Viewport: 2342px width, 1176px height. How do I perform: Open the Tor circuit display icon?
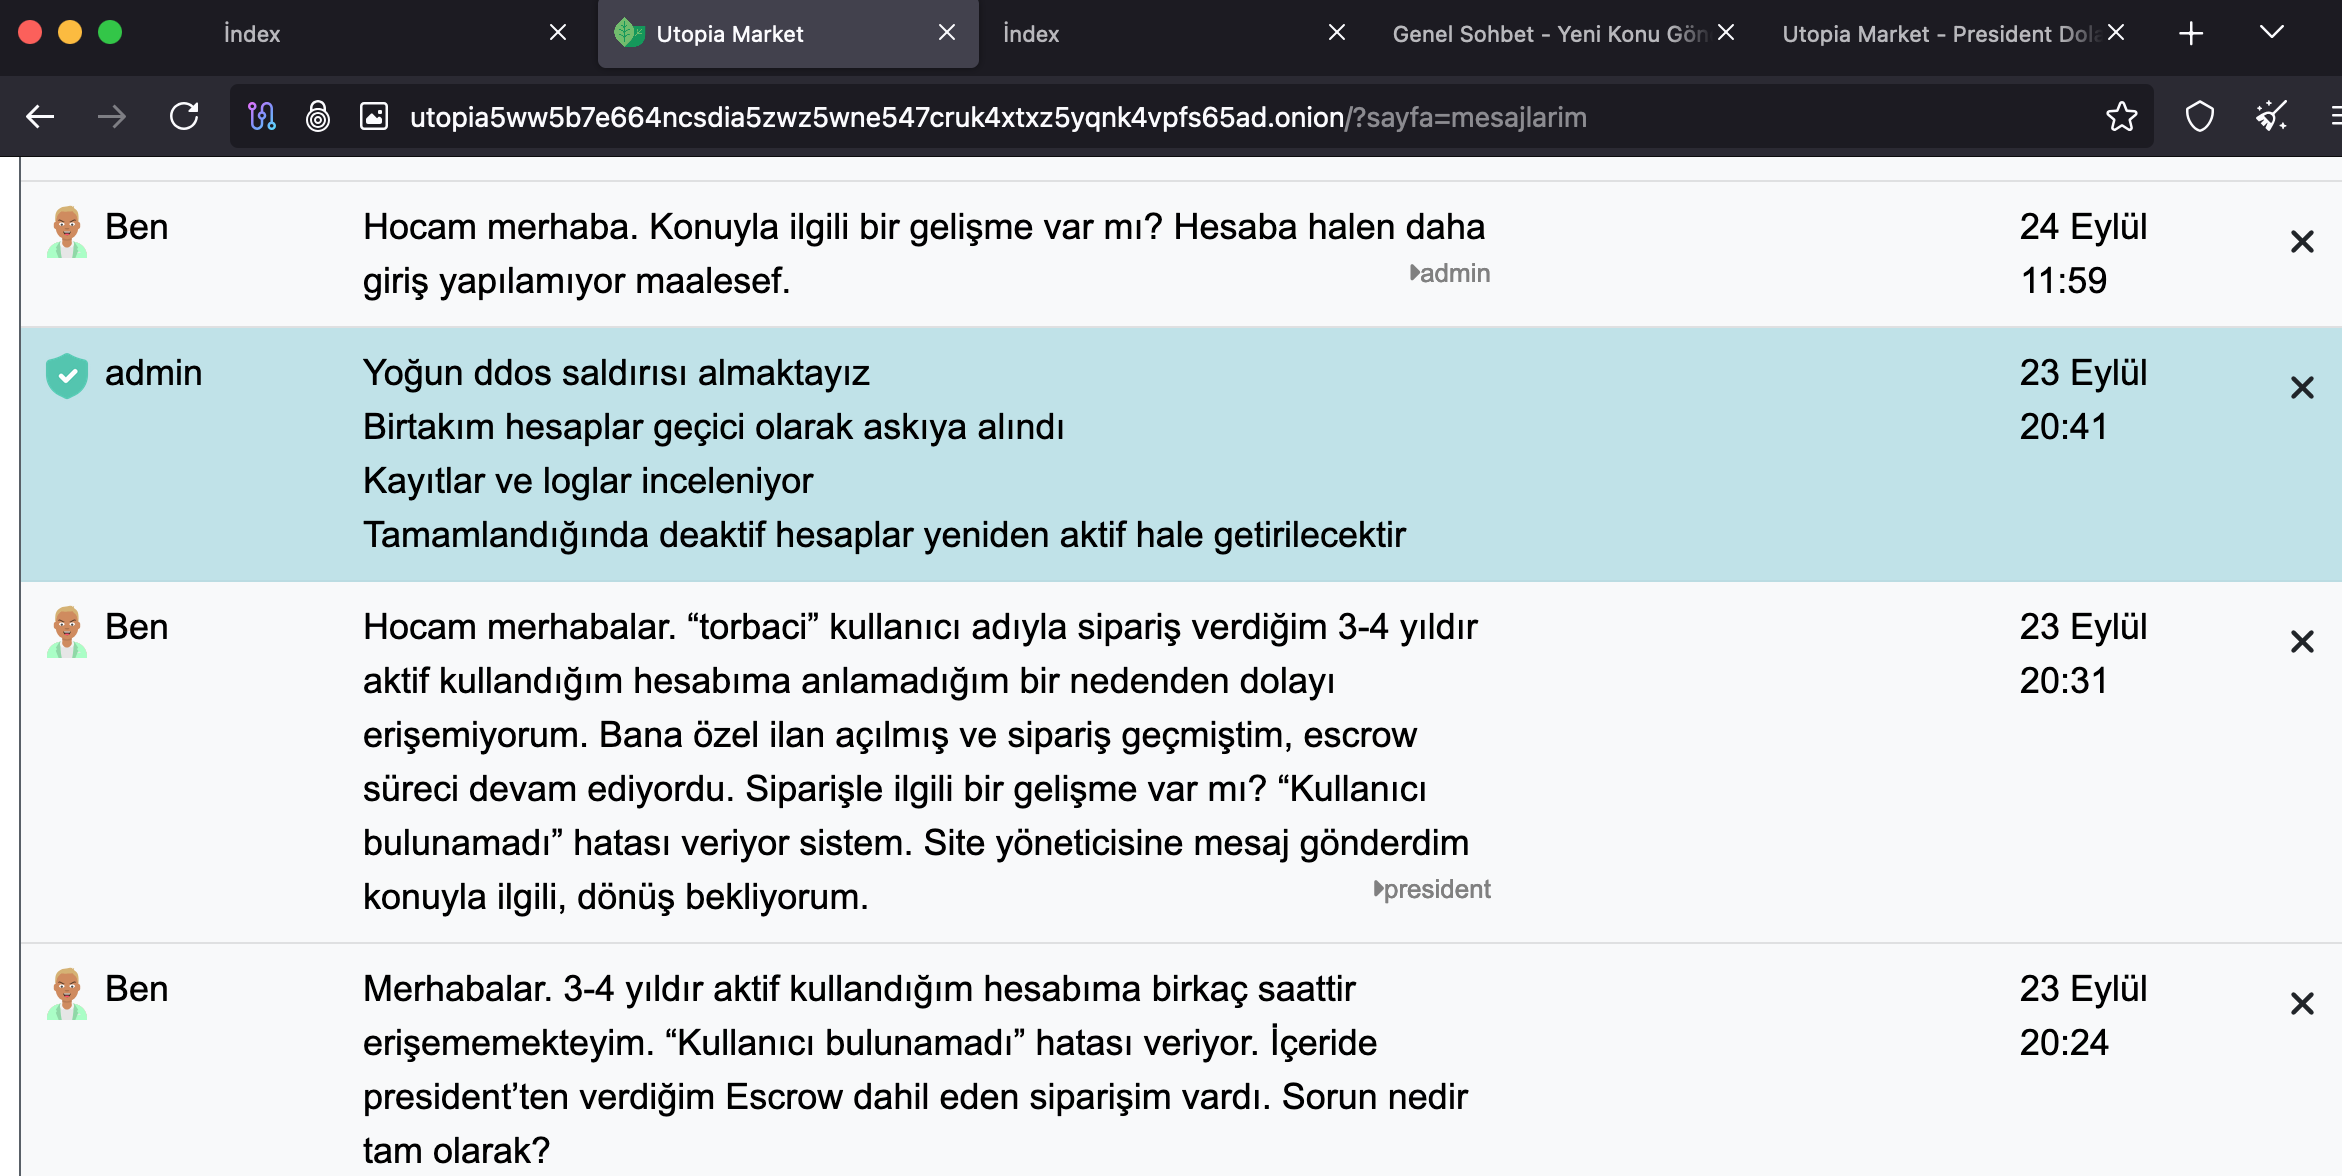pyautogui.click(x=262, y=117)
